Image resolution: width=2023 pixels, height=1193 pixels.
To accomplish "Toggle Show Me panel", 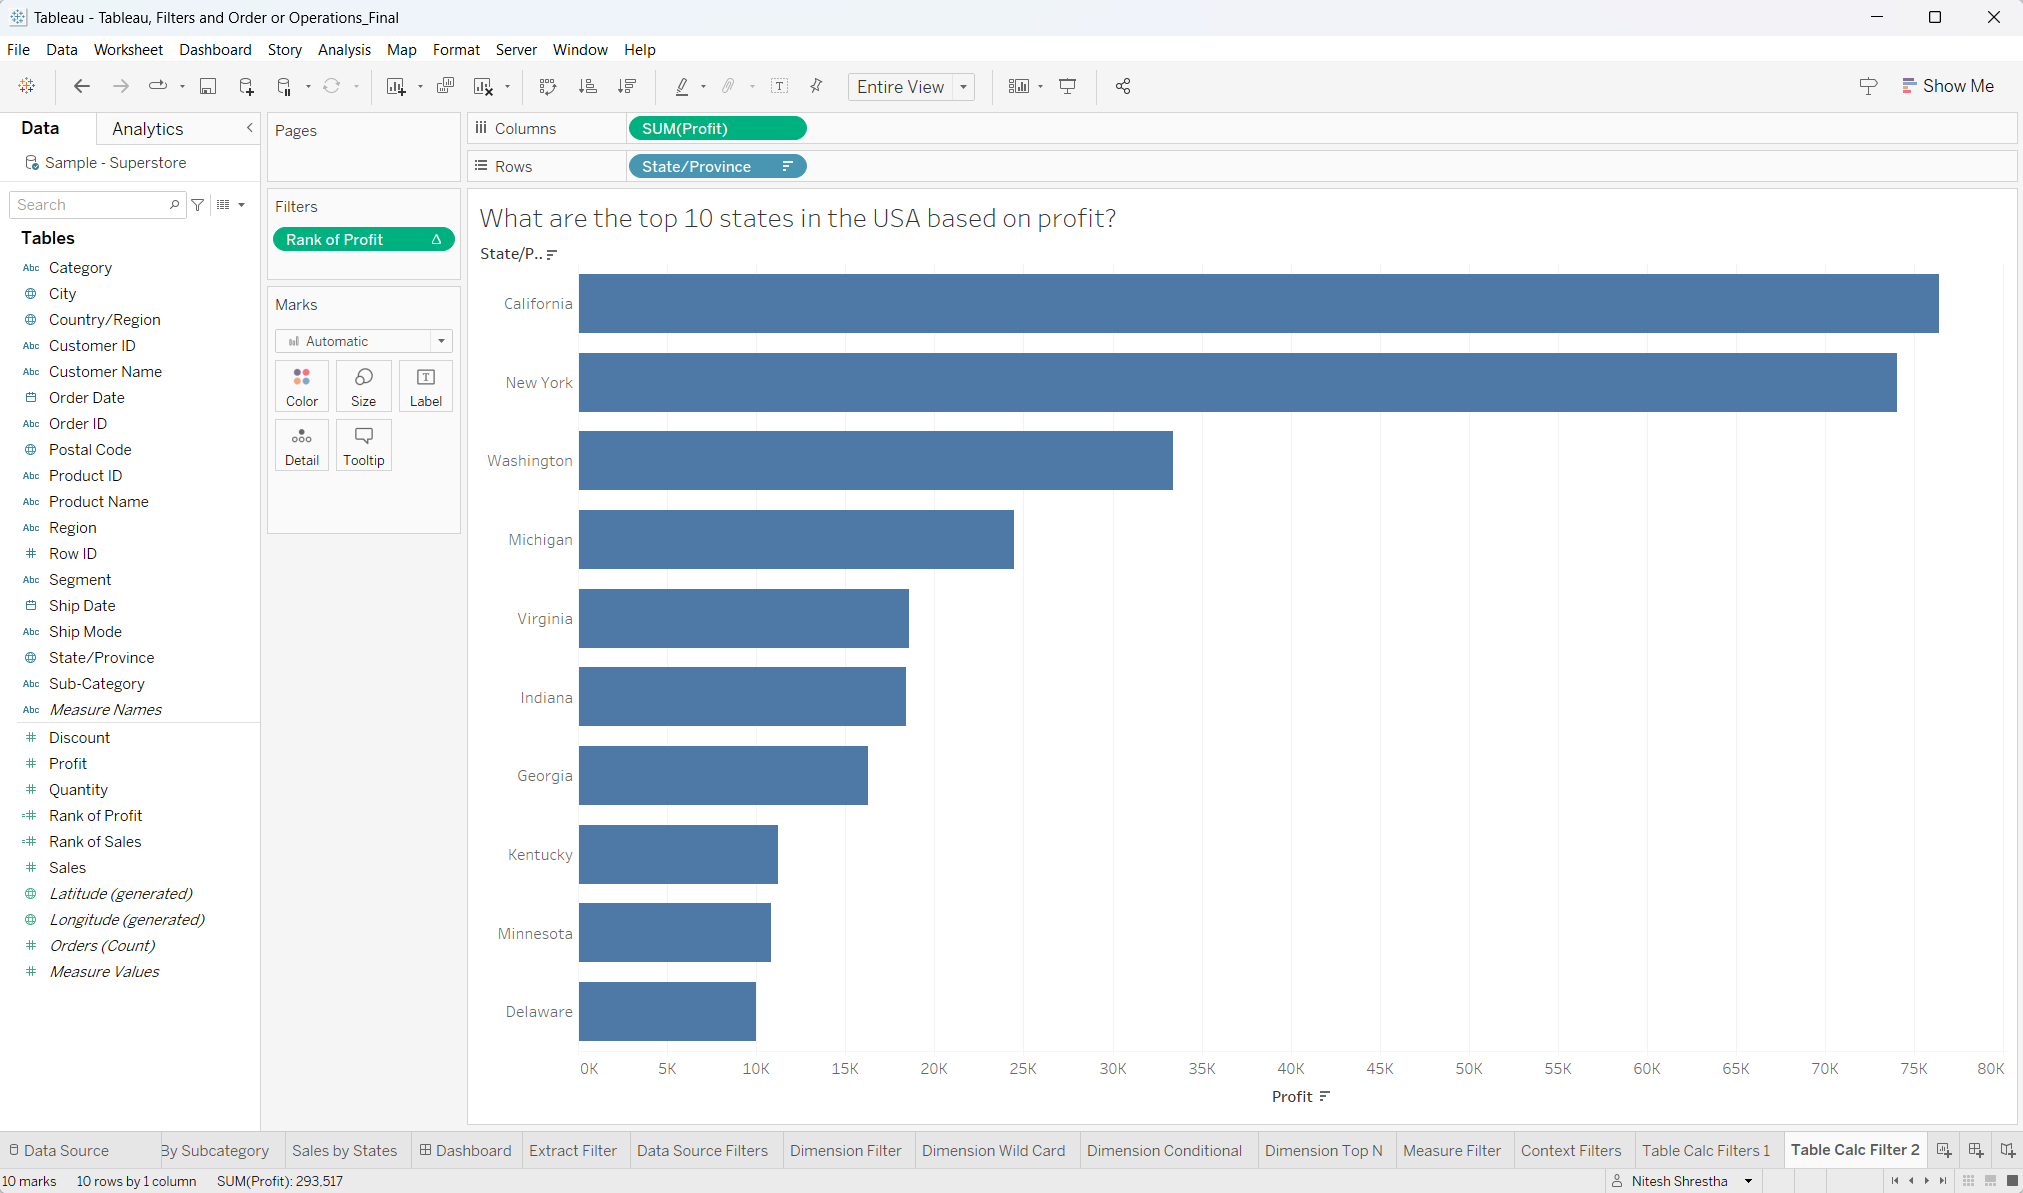I will [1947, 87].
